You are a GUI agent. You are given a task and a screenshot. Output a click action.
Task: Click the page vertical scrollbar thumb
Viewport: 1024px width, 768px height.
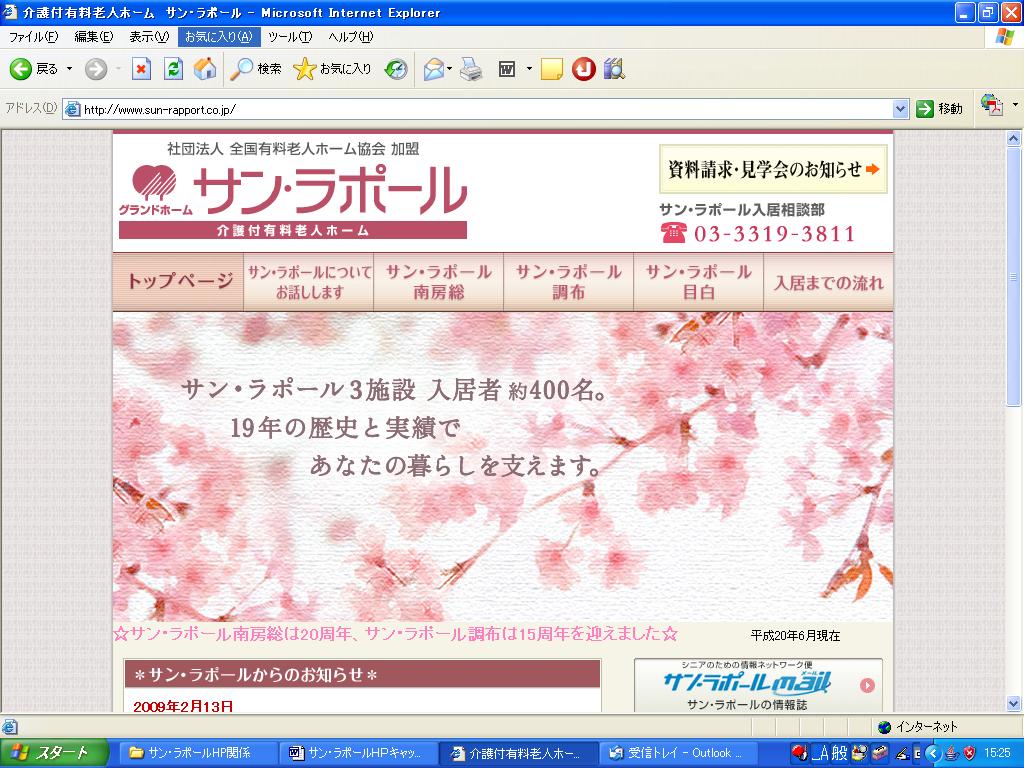[x=1013, y=275]
